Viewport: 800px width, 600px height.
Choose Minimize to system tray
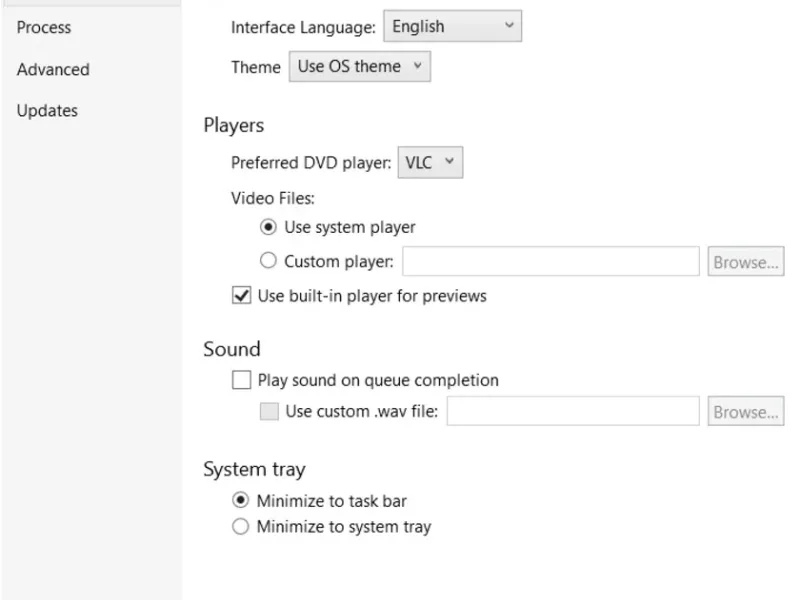coord(240,527)
